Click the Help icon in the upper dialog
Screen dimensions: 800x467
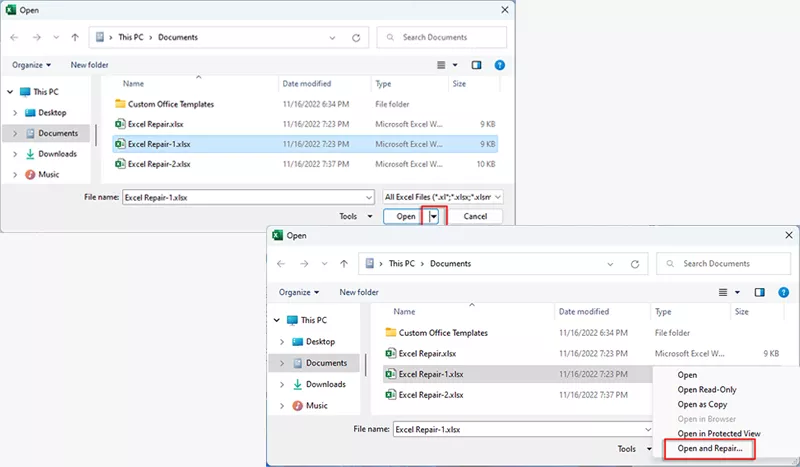click(500, 65)
